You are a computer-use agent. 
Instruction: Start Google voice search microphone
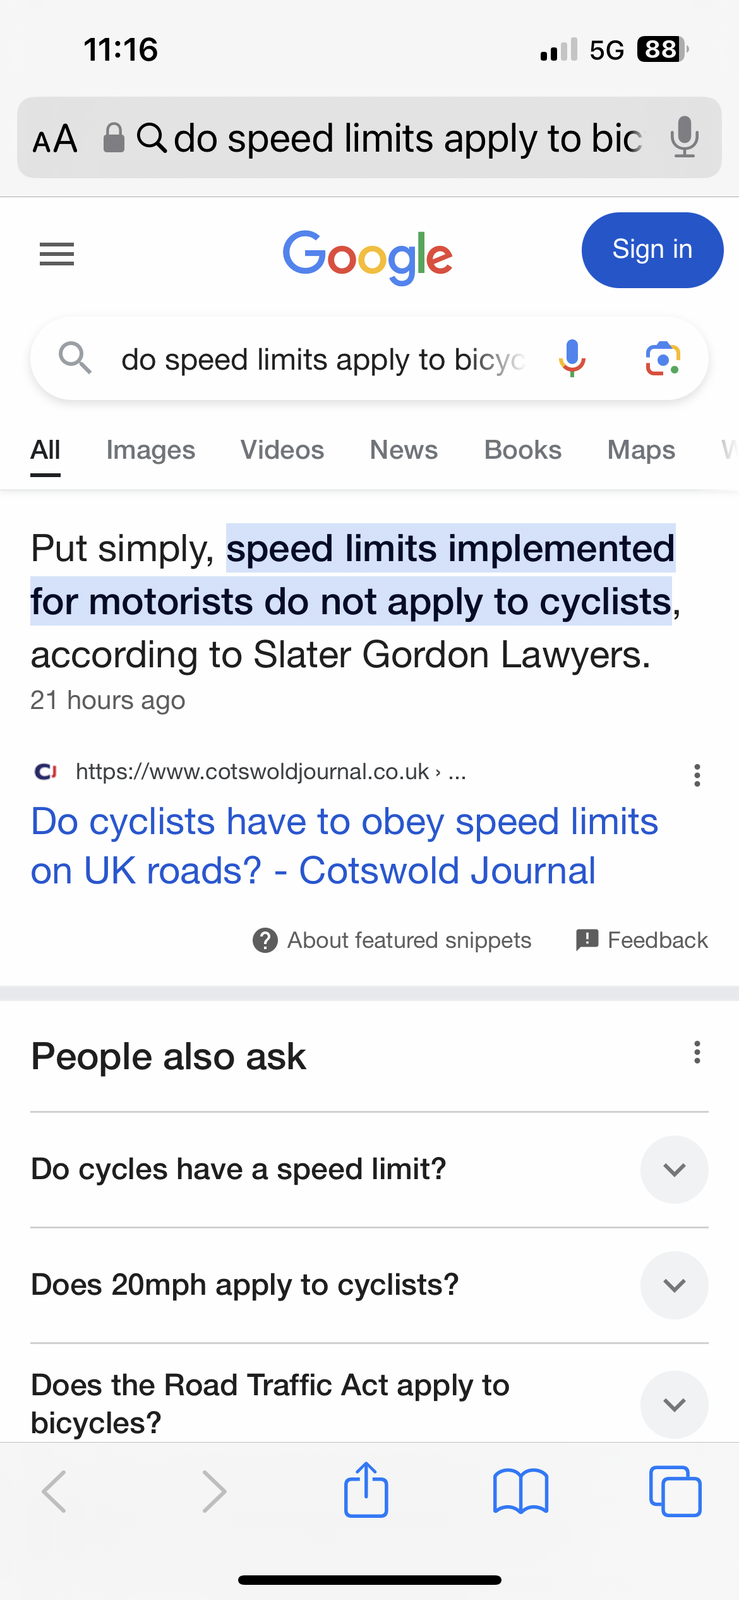click(572, 358)
